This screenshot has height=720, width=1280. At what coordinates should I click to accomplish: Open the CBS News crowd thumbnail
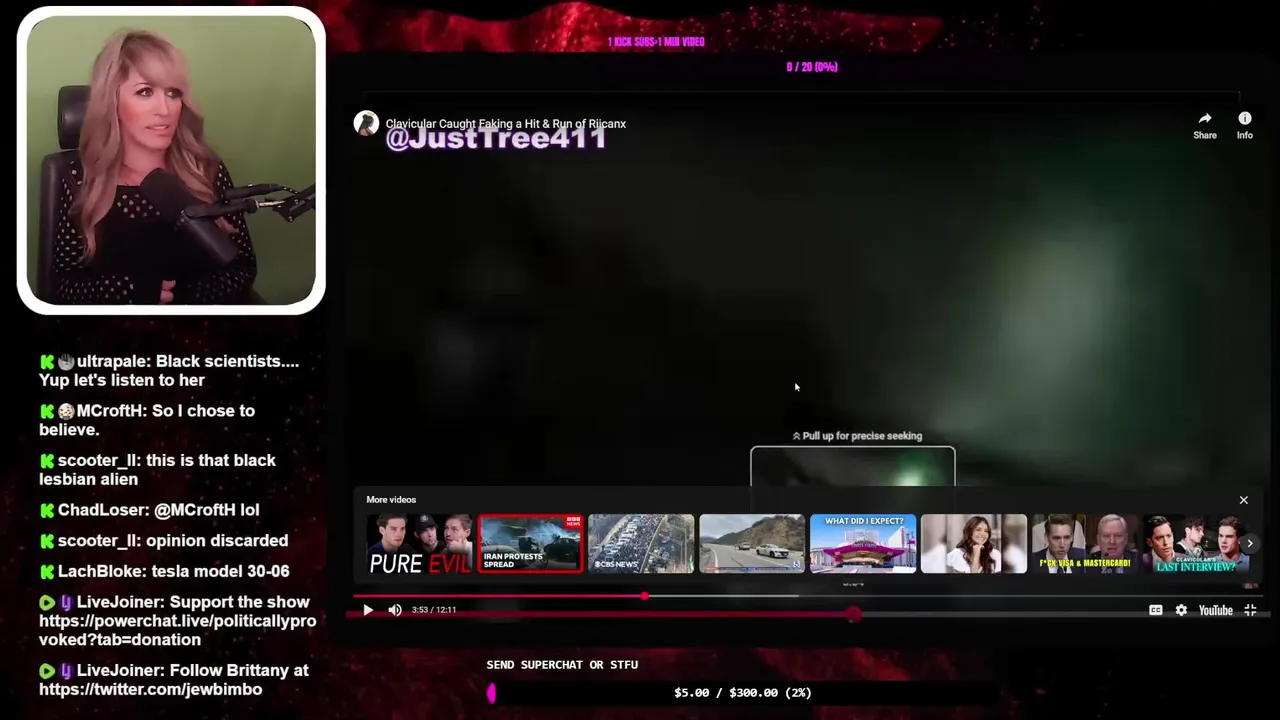(x=641, y=544)
